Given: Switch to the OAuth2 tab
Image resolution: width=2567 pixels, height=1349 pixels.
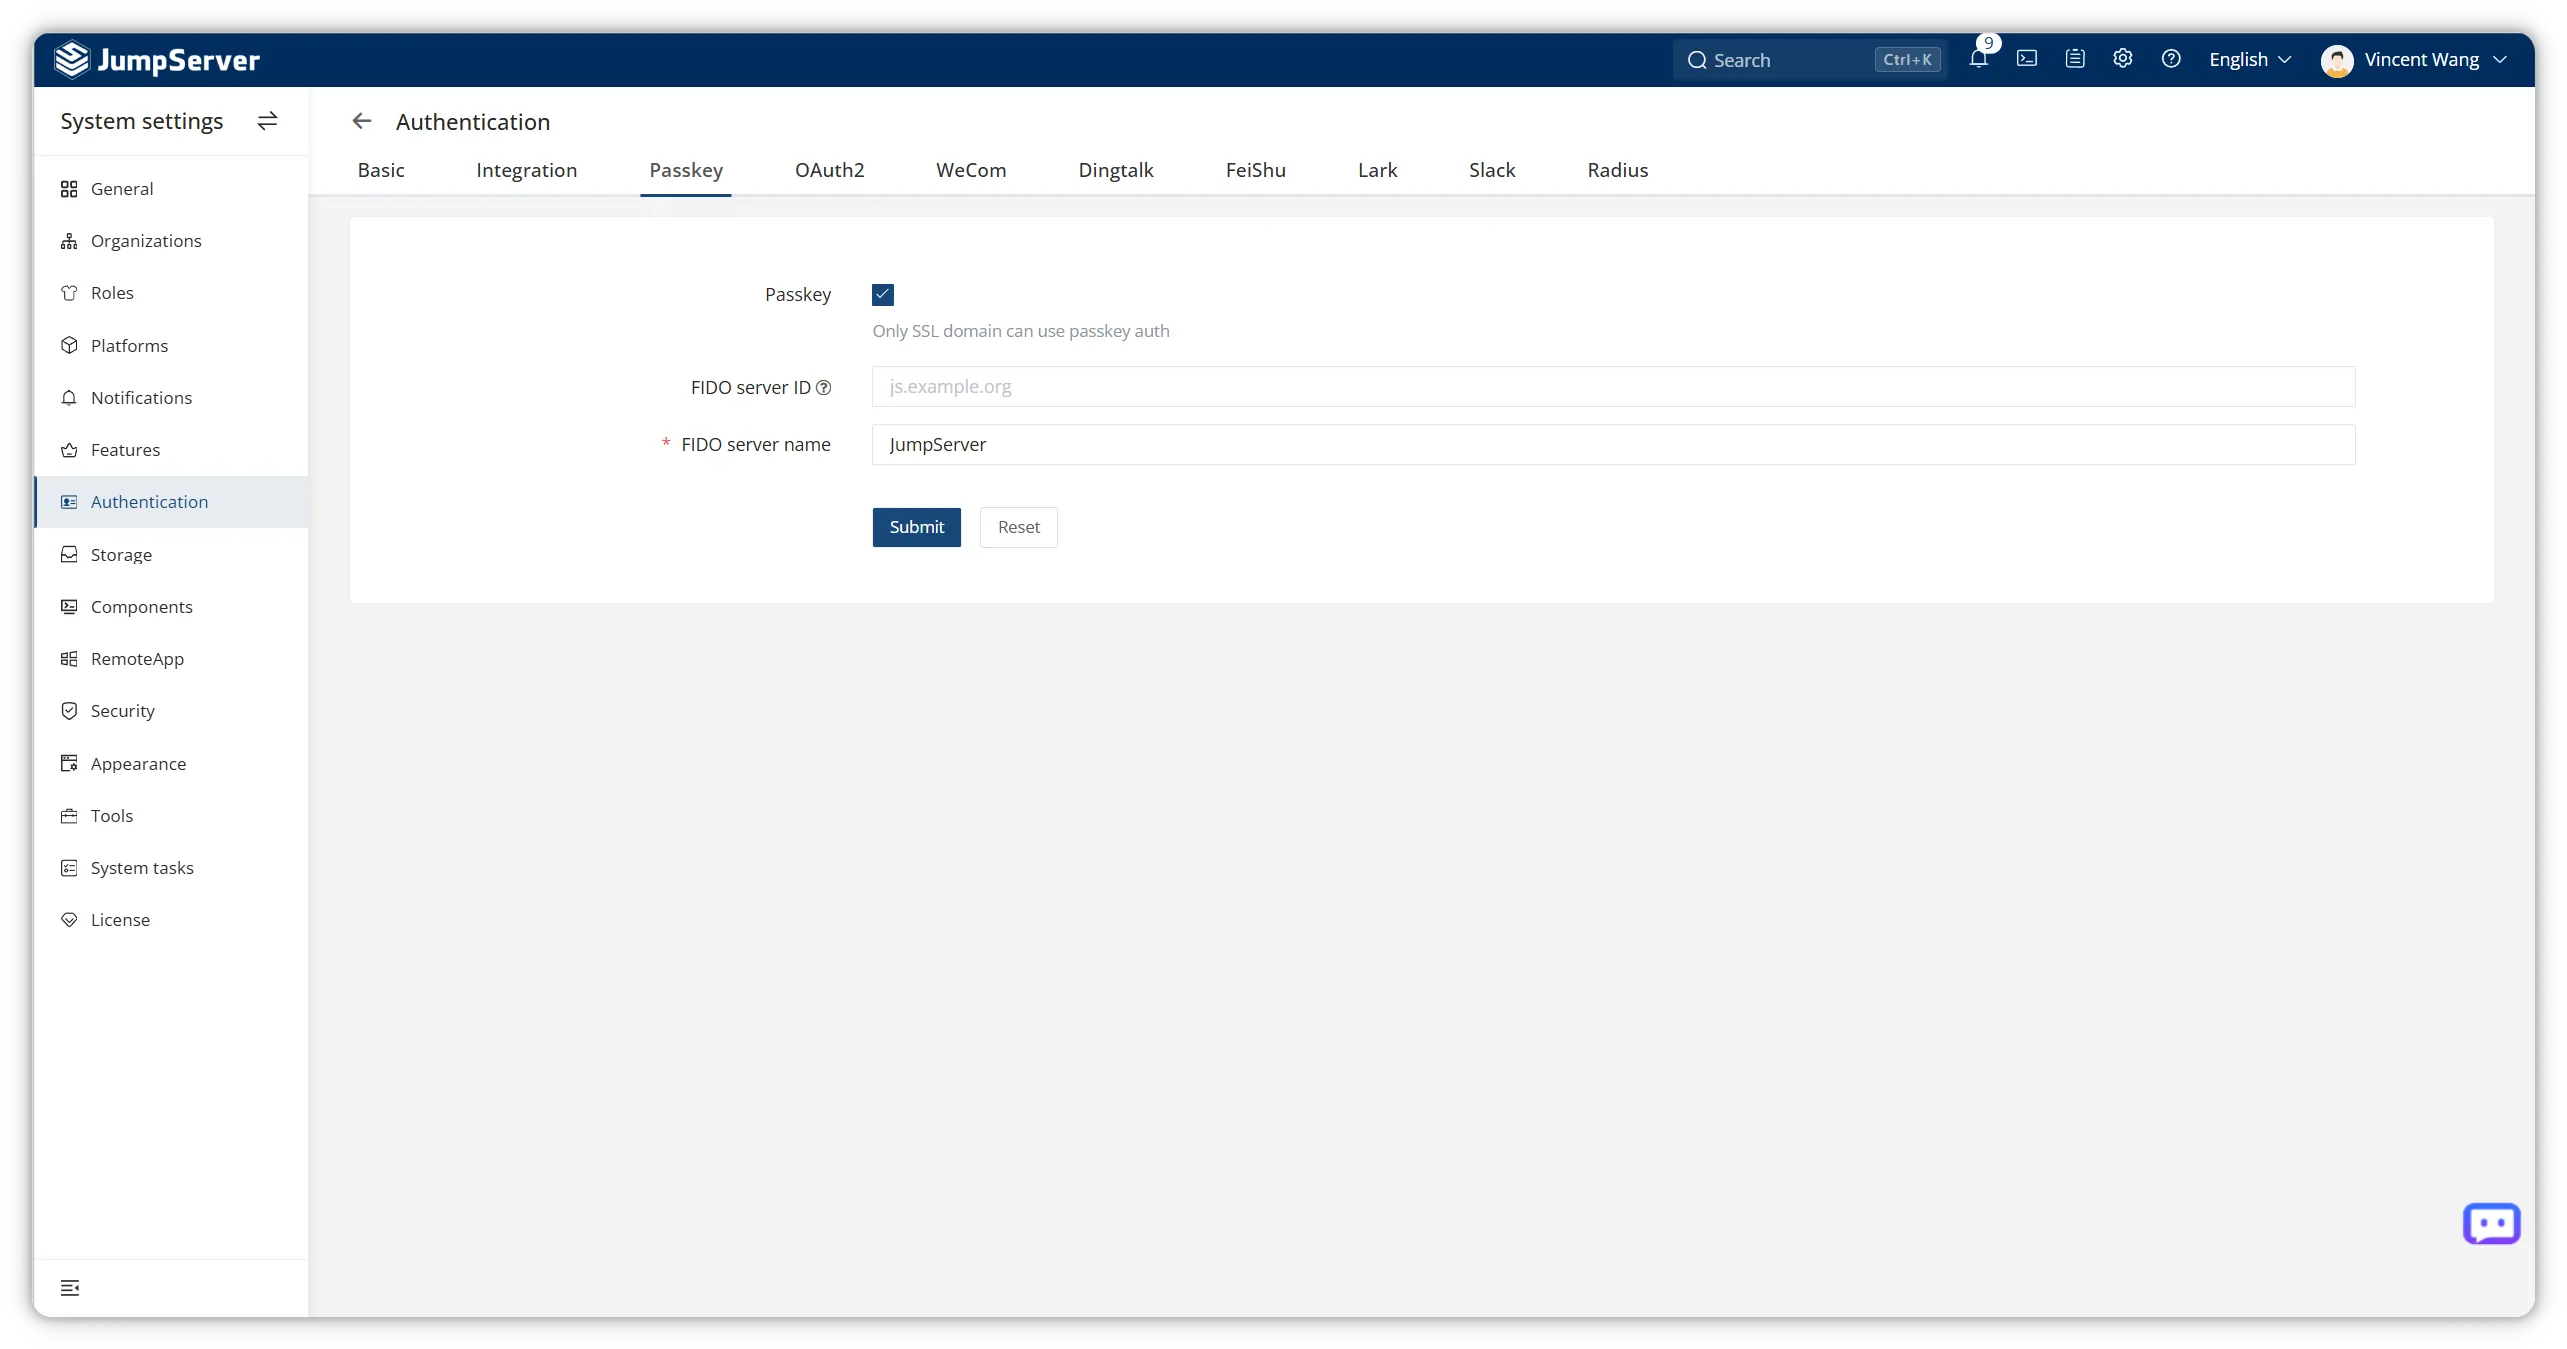Looking at the screenshot, I should click(x=829, y=170).
